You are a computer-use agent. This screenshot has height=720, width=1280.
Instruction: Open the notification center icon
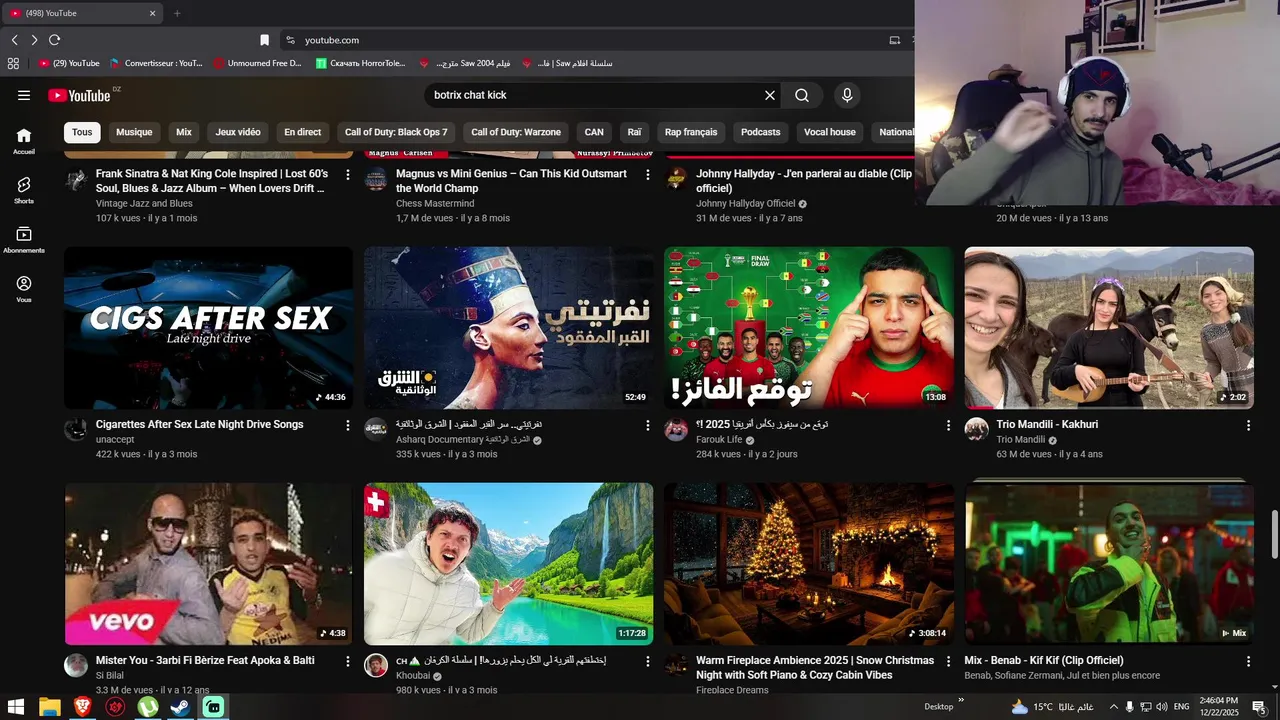pyautogui.click(x=1259, y=707)
